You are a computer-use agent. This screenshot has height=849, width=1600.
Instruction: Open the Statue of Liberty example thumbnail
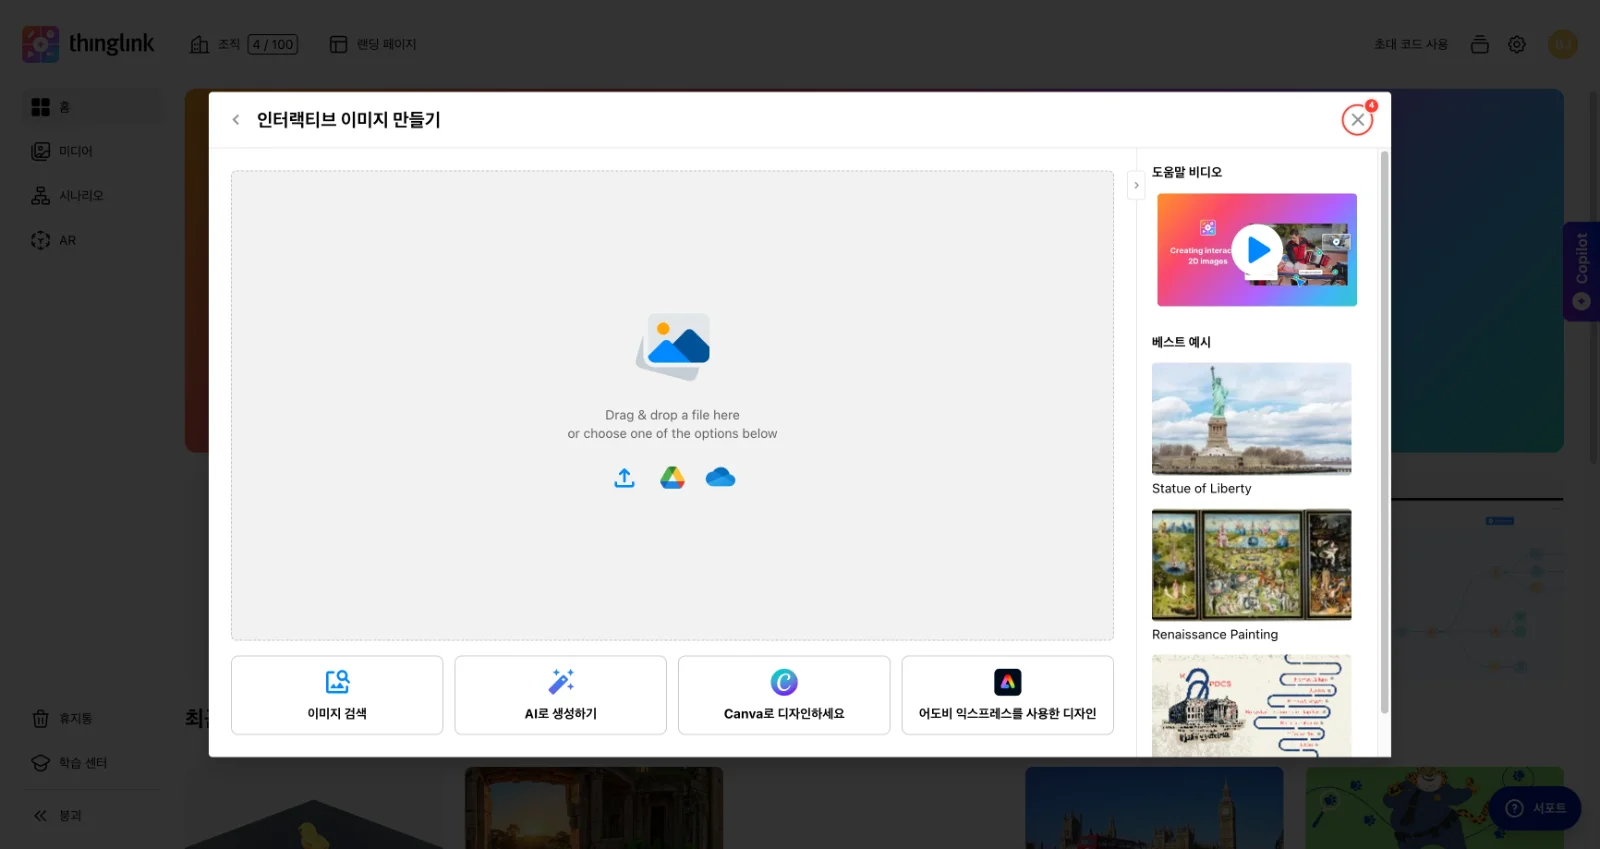click(1251, 418)
